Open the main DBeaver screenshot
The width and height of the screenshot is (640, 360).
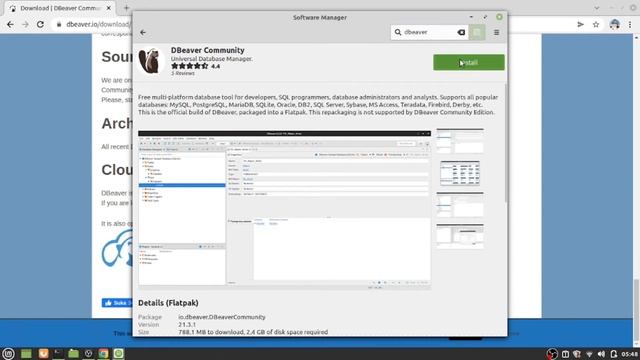tap(284, 210)
